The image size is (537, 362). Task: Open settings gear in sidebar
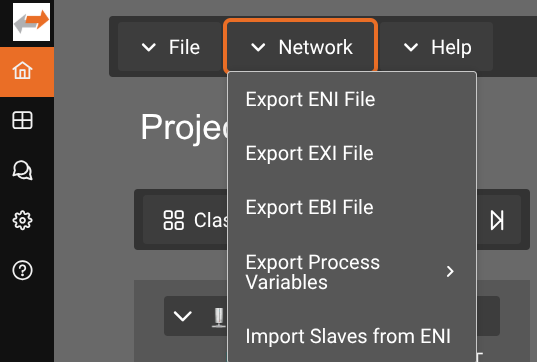tap(23, 220)
